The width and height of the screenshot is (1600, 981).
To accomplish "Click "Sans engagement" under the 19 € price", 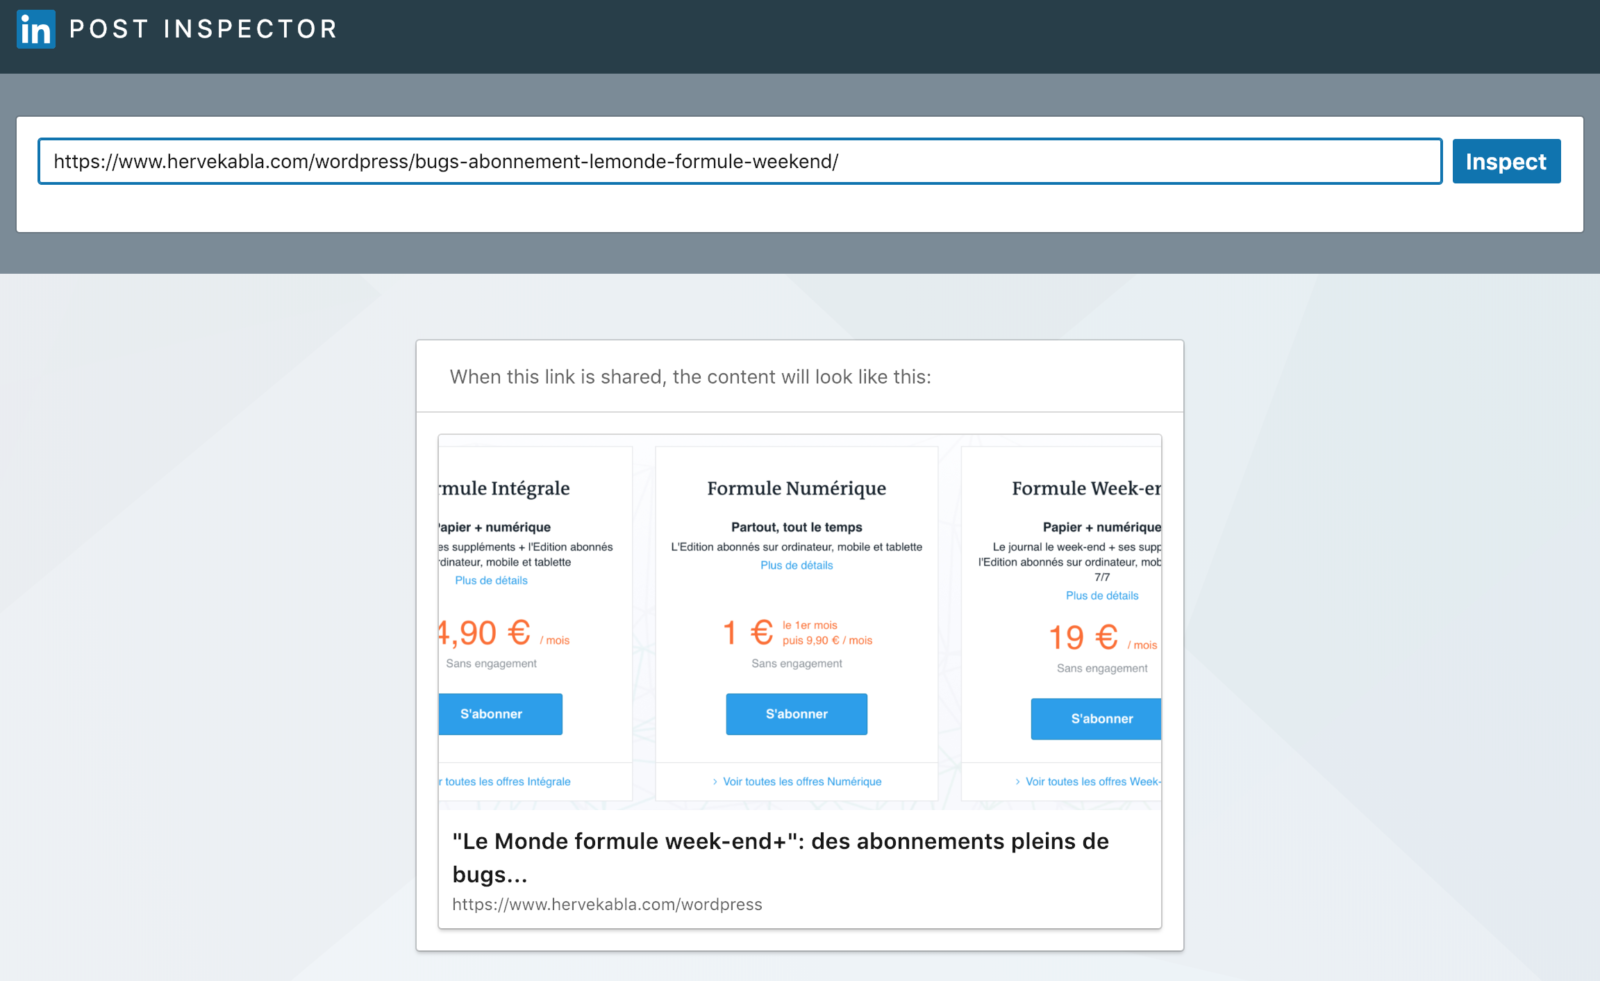I will [1102, 668].
